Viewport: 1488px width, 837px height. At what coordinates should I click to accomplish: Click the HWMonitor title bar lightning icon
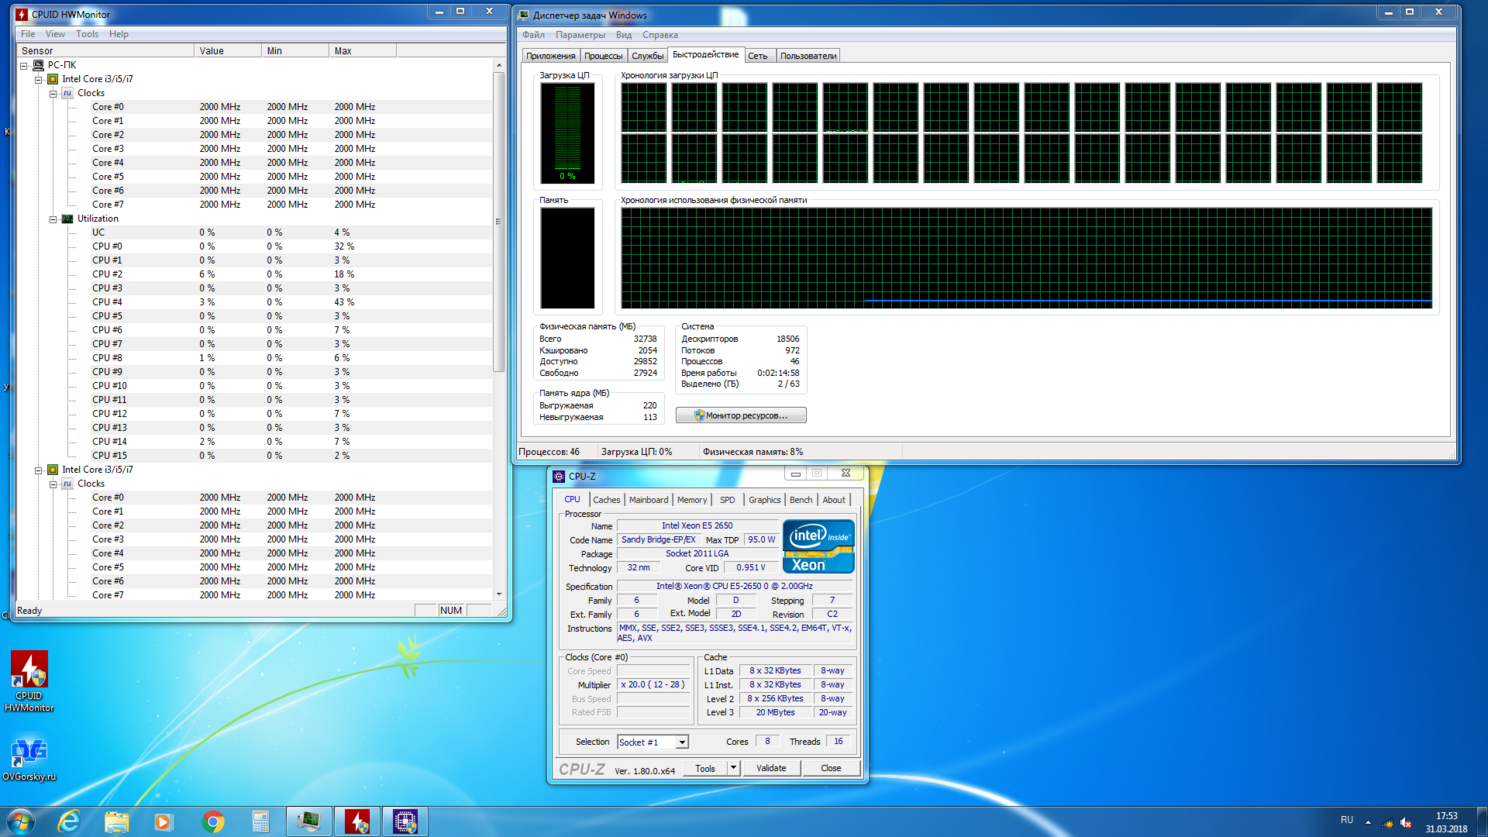pos(21,14)
